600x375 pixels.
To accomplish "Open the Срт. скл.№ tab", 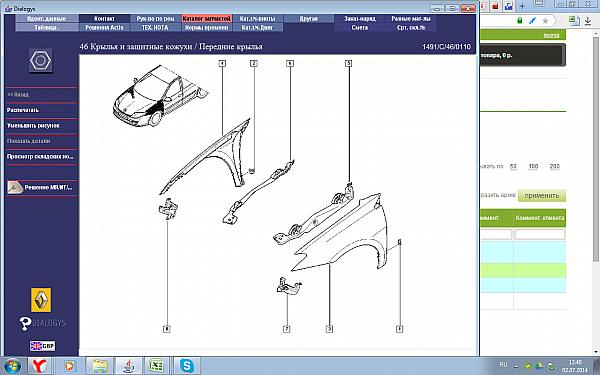I will click(411, 28).
